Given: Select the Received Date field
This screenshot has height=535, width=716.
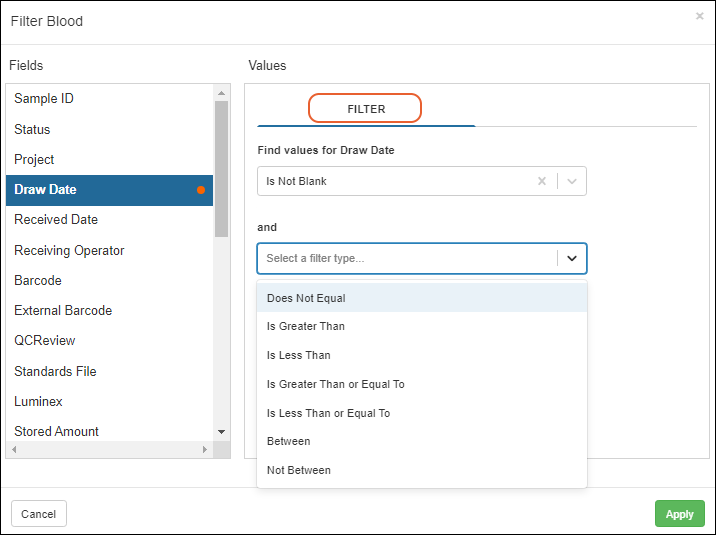Looking at the screenshot, I should coord(56,220).
